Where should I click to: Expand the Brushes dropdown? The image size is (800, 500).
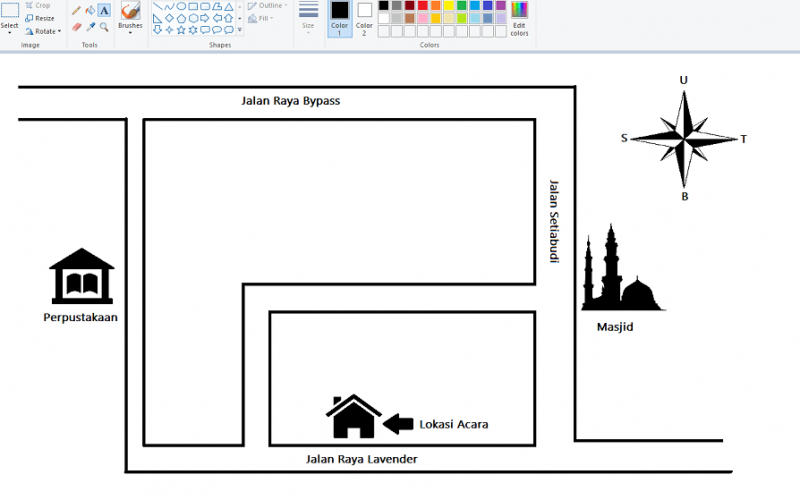point(130,33)
